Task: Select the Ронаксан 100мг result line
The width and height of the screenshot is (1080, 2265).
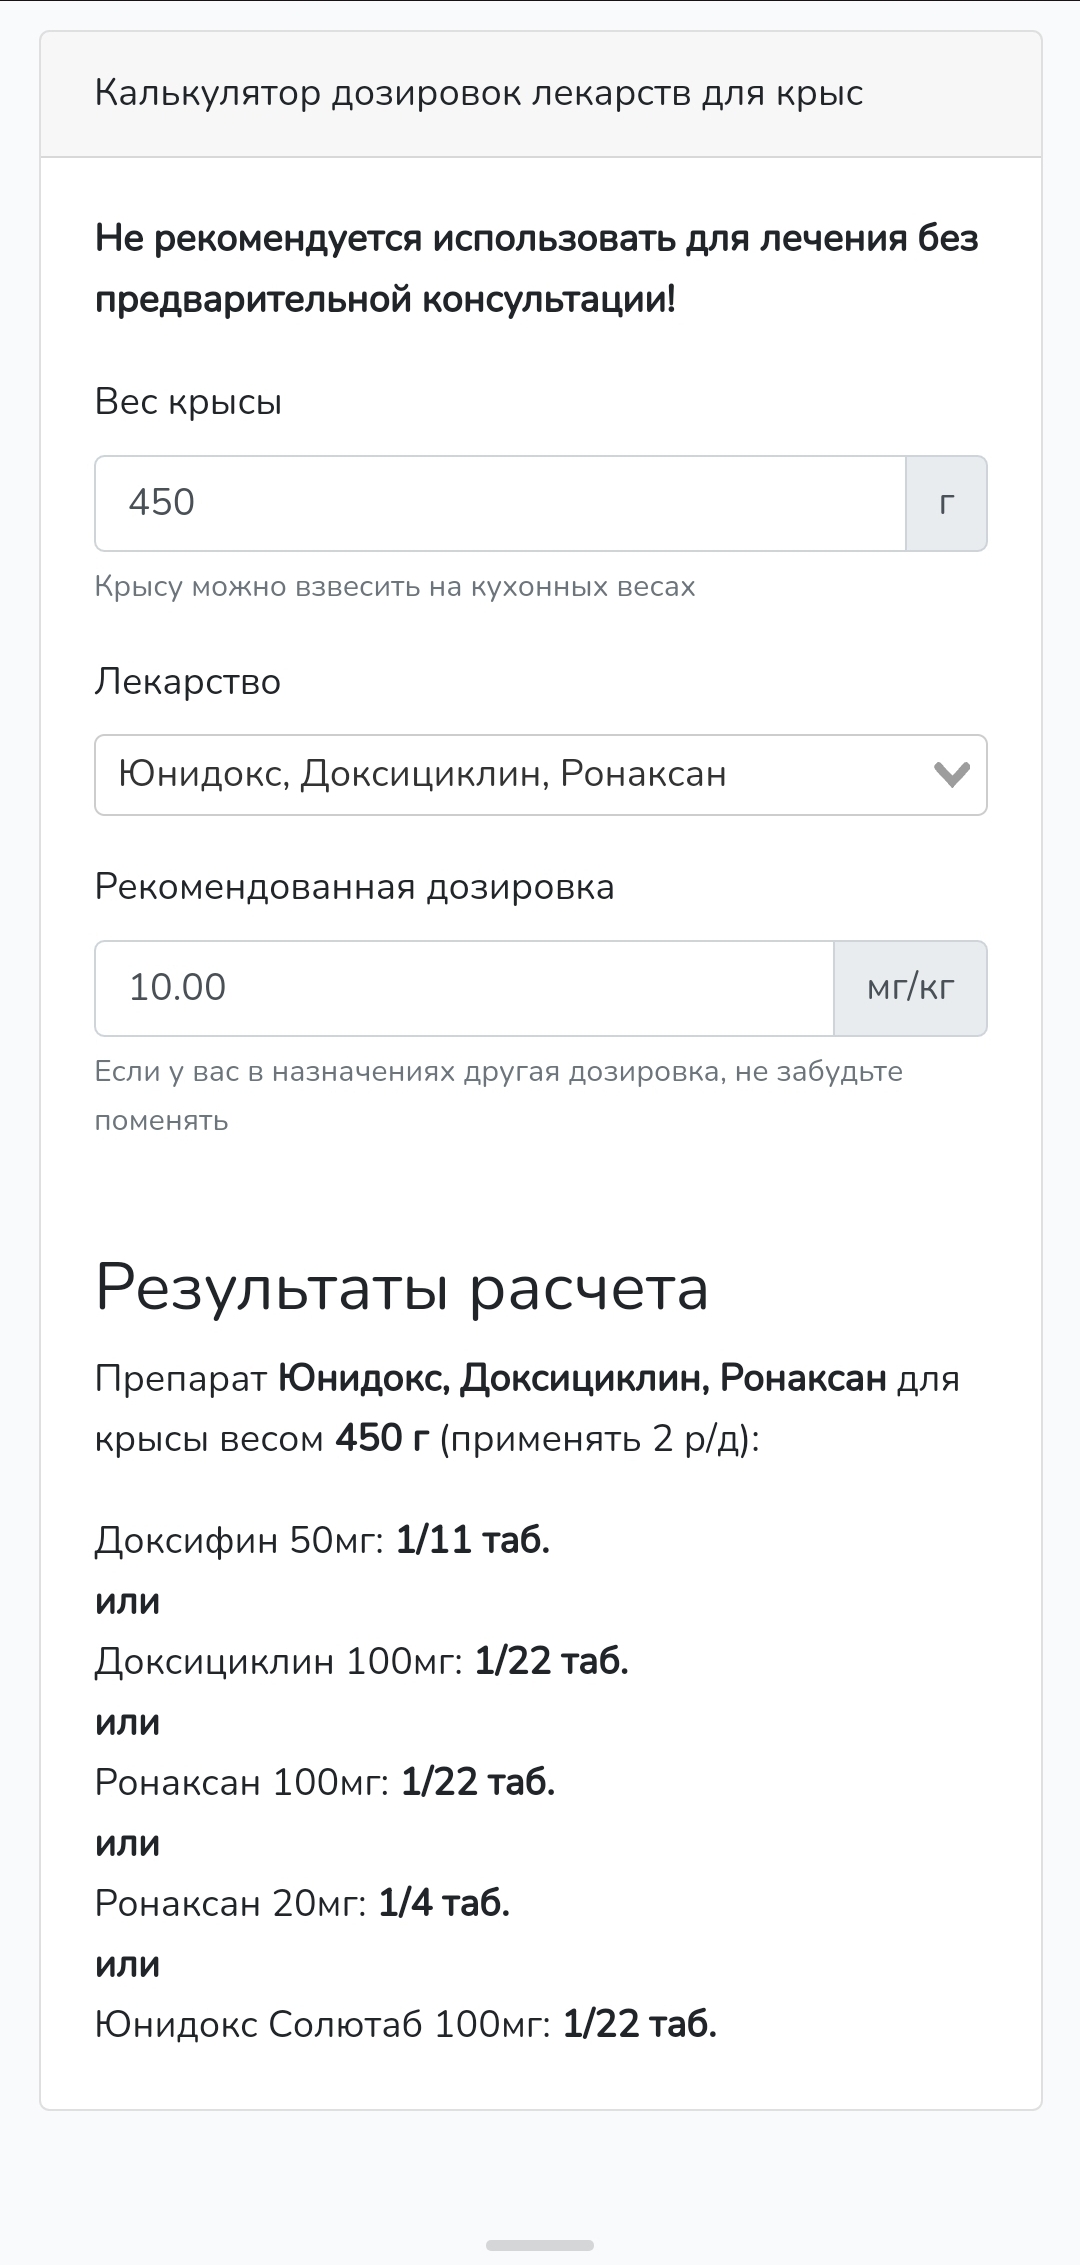Action: [x=325, y=1782]
